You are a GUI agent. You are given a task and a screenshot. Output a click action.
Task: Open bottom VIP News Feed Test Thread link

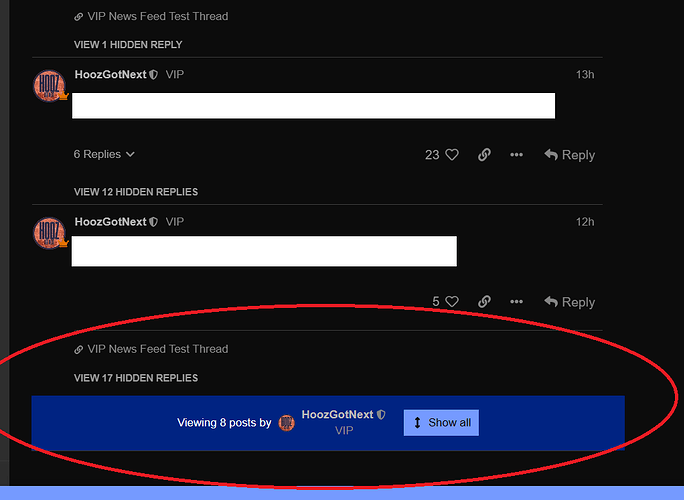157,349
